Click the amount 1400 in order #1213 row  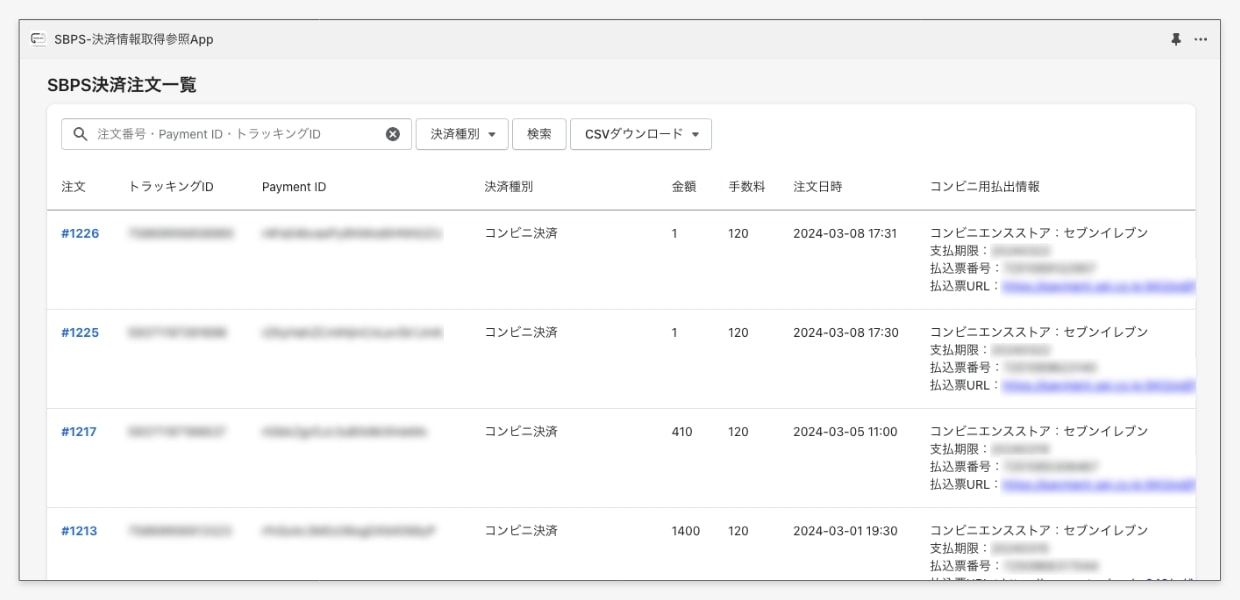tap(686, 531)
